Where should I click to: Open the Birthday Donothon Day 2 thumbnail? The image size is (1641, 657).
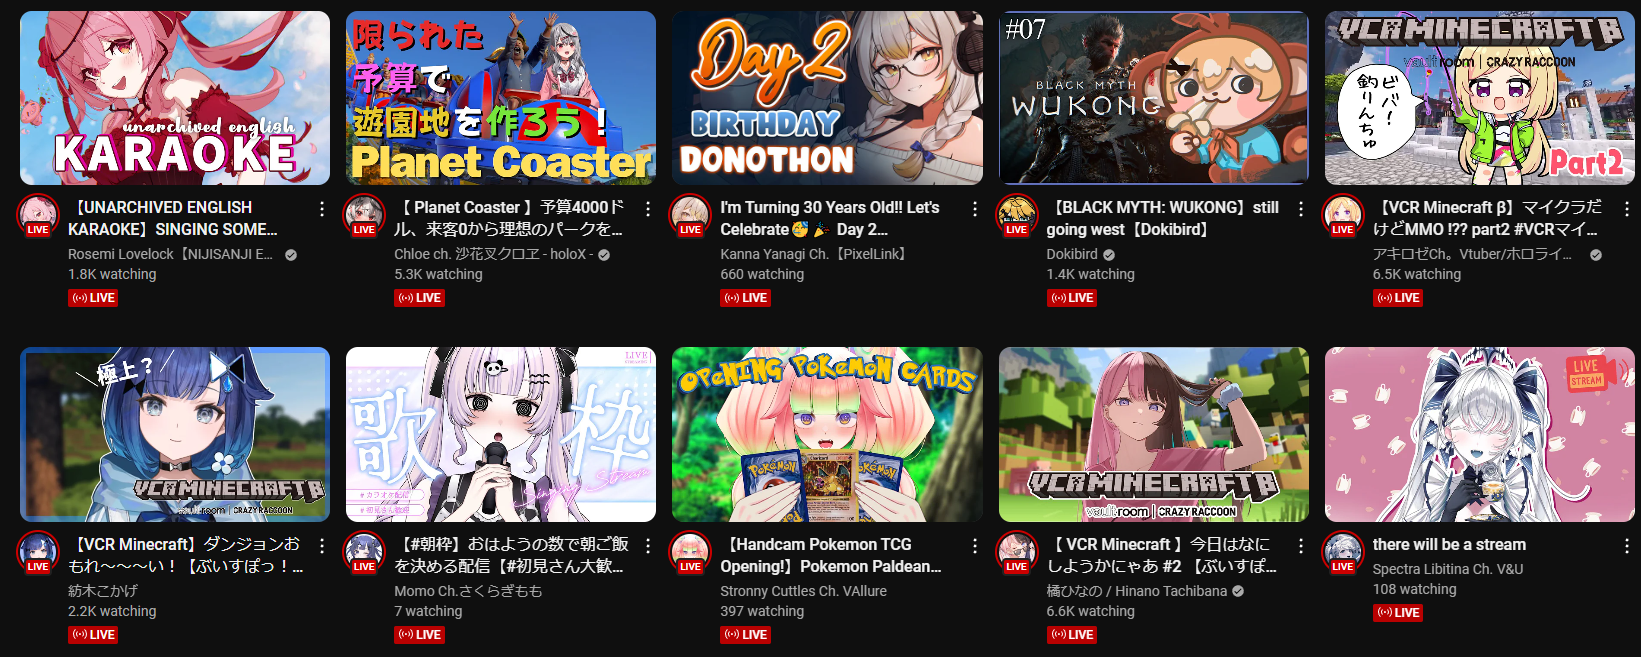pos(827,98)
